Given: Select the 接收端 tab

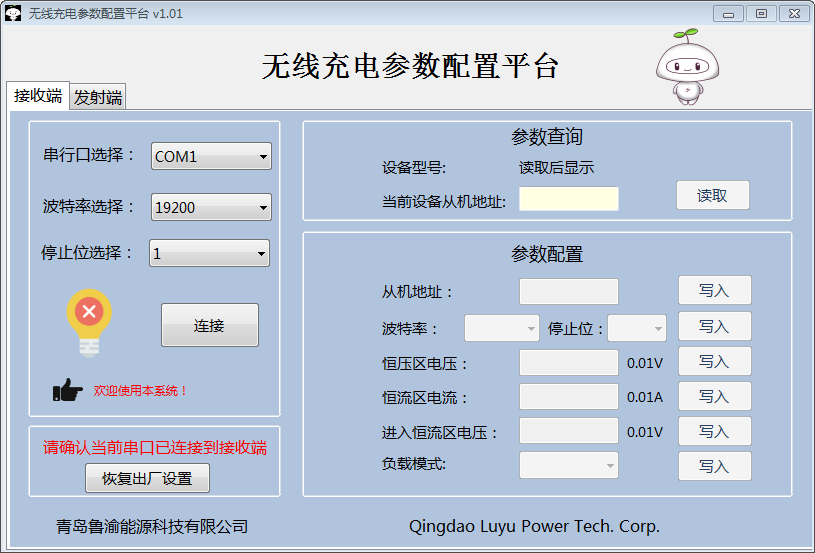Looking at the screenshot, I should 38,96.
